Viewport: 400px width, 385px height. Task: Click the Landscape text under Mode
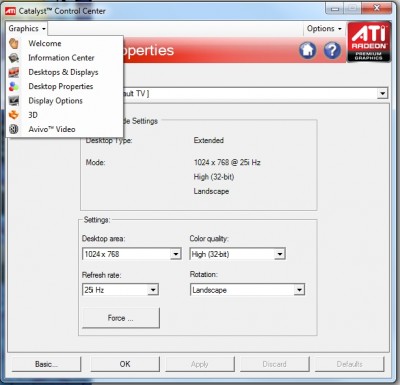coord(211,191)
